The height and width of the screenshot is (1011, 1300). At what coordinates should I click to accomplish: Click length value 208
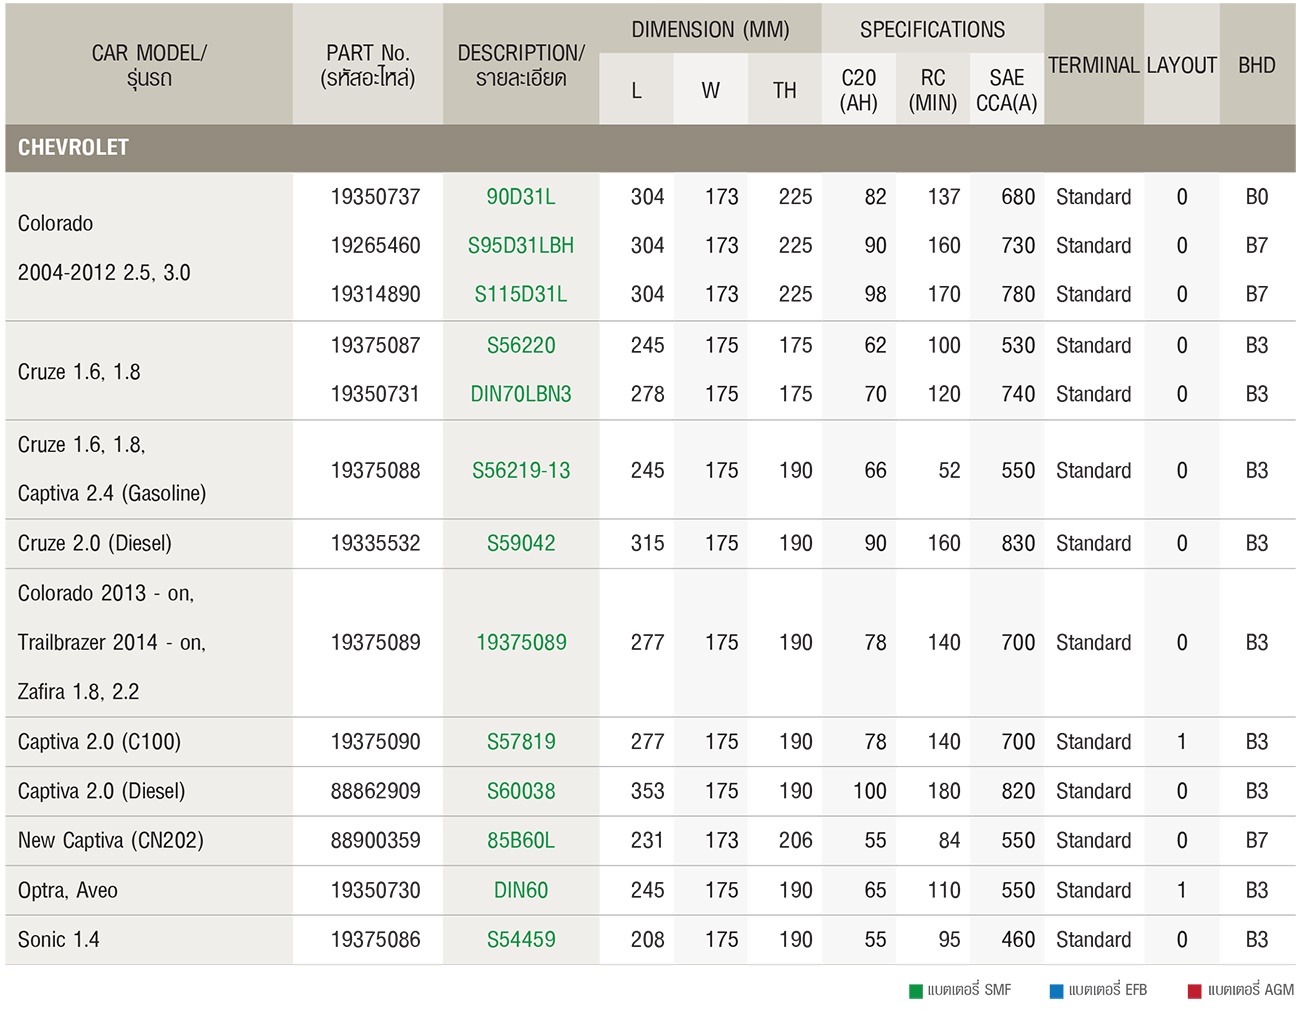tap(647, 940)
